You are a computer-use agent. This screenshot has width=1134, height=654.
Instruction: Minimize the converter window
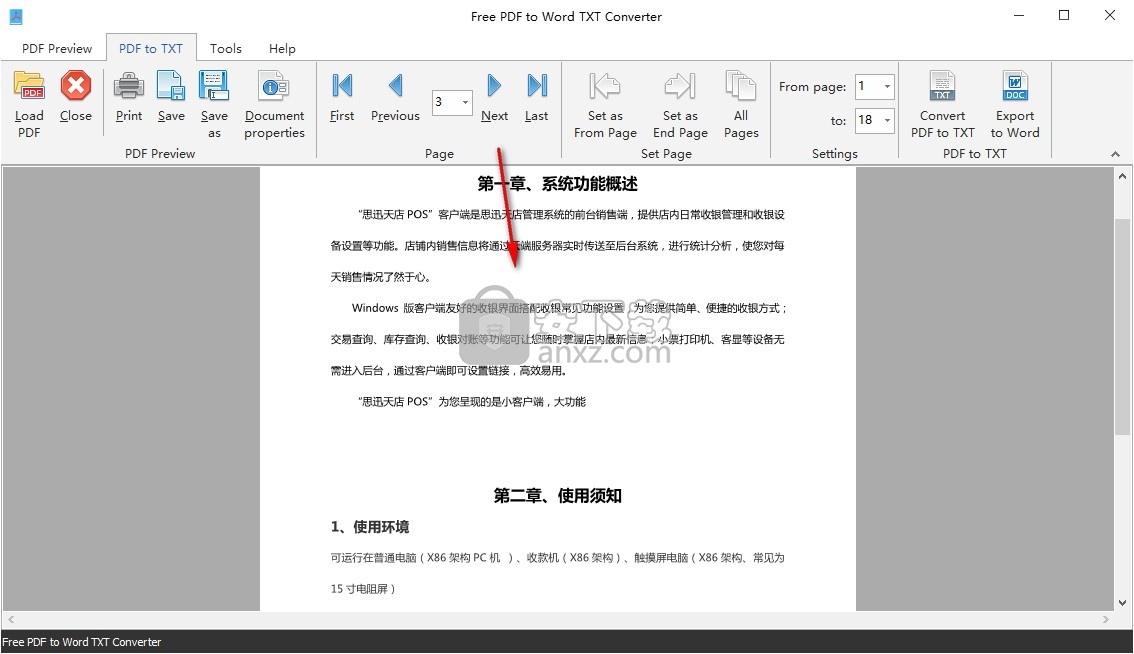[1019, 15]
